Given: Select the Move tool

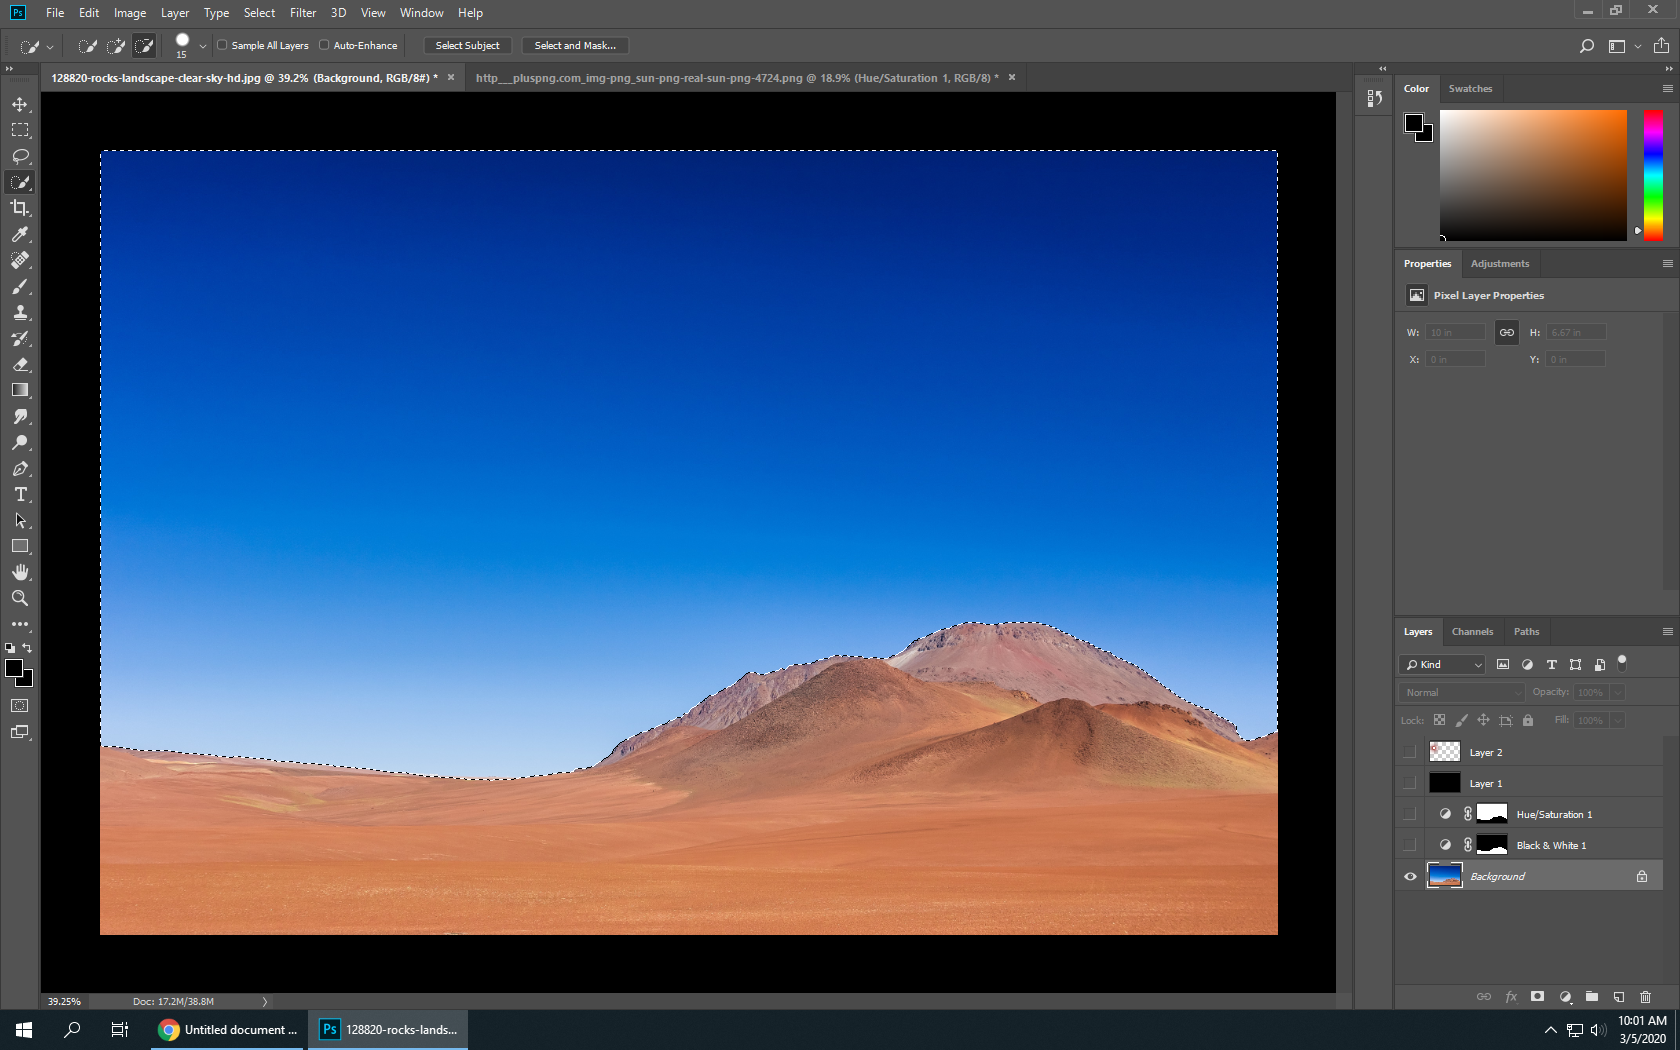Looking at the screenshot, I should pos(20,104).
